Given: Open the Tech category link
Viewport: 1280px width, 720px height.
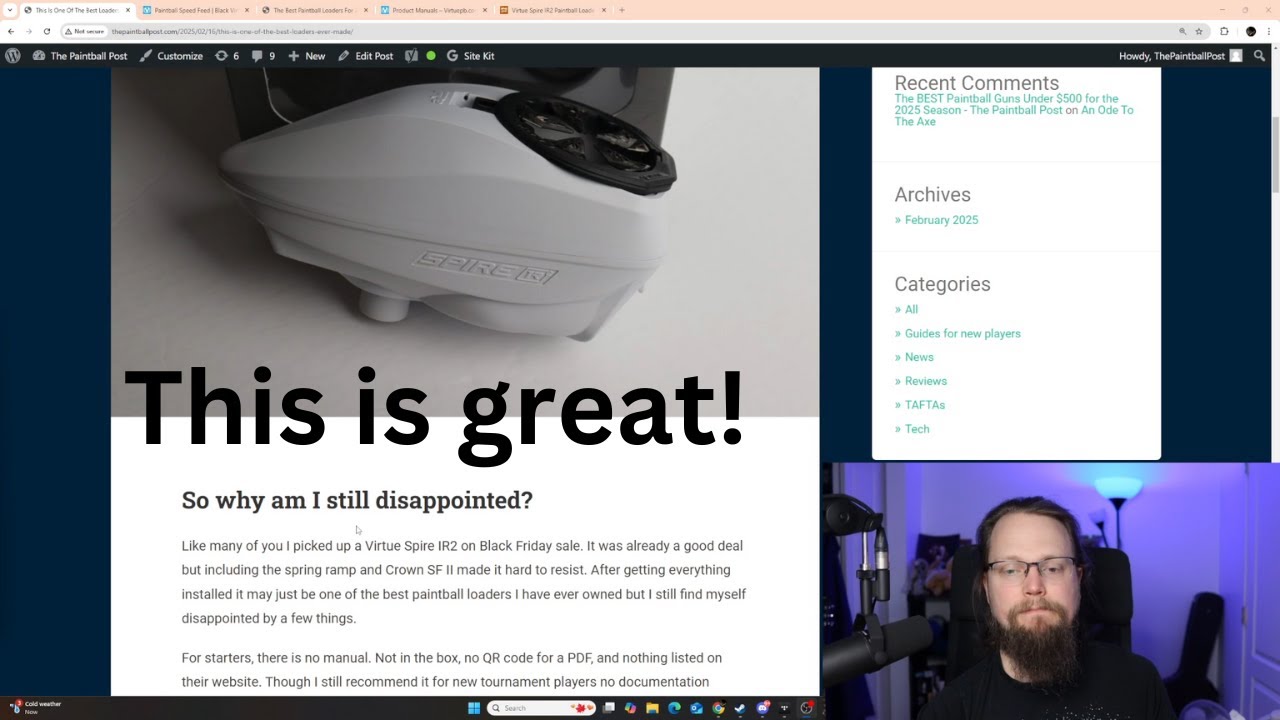Looking at the screenshot, I should click(x=917, y=429).
